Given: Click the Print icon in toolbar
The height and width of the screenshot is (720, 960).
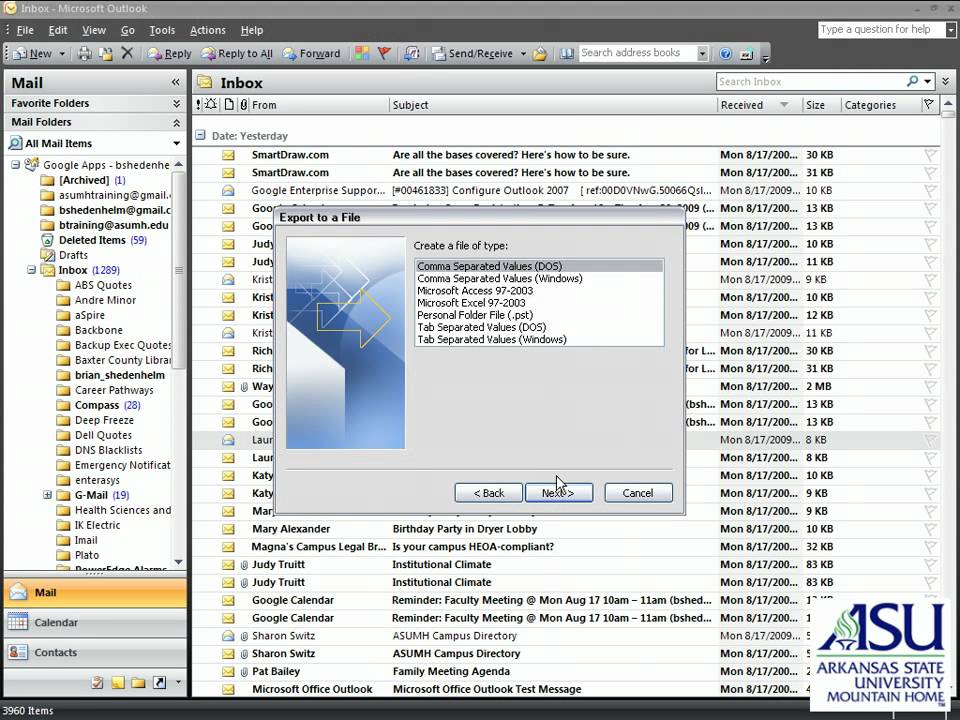Looking at the screenshot, I should (x=84, y=54).
